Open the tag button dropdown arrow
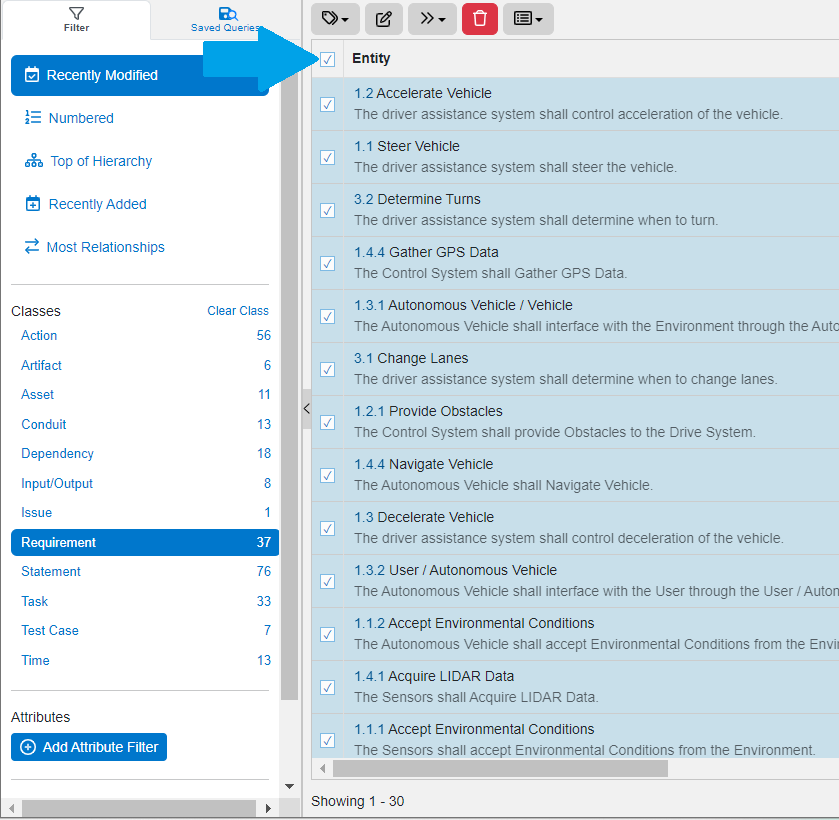This screenshot has height=820, width=839. 346,19
